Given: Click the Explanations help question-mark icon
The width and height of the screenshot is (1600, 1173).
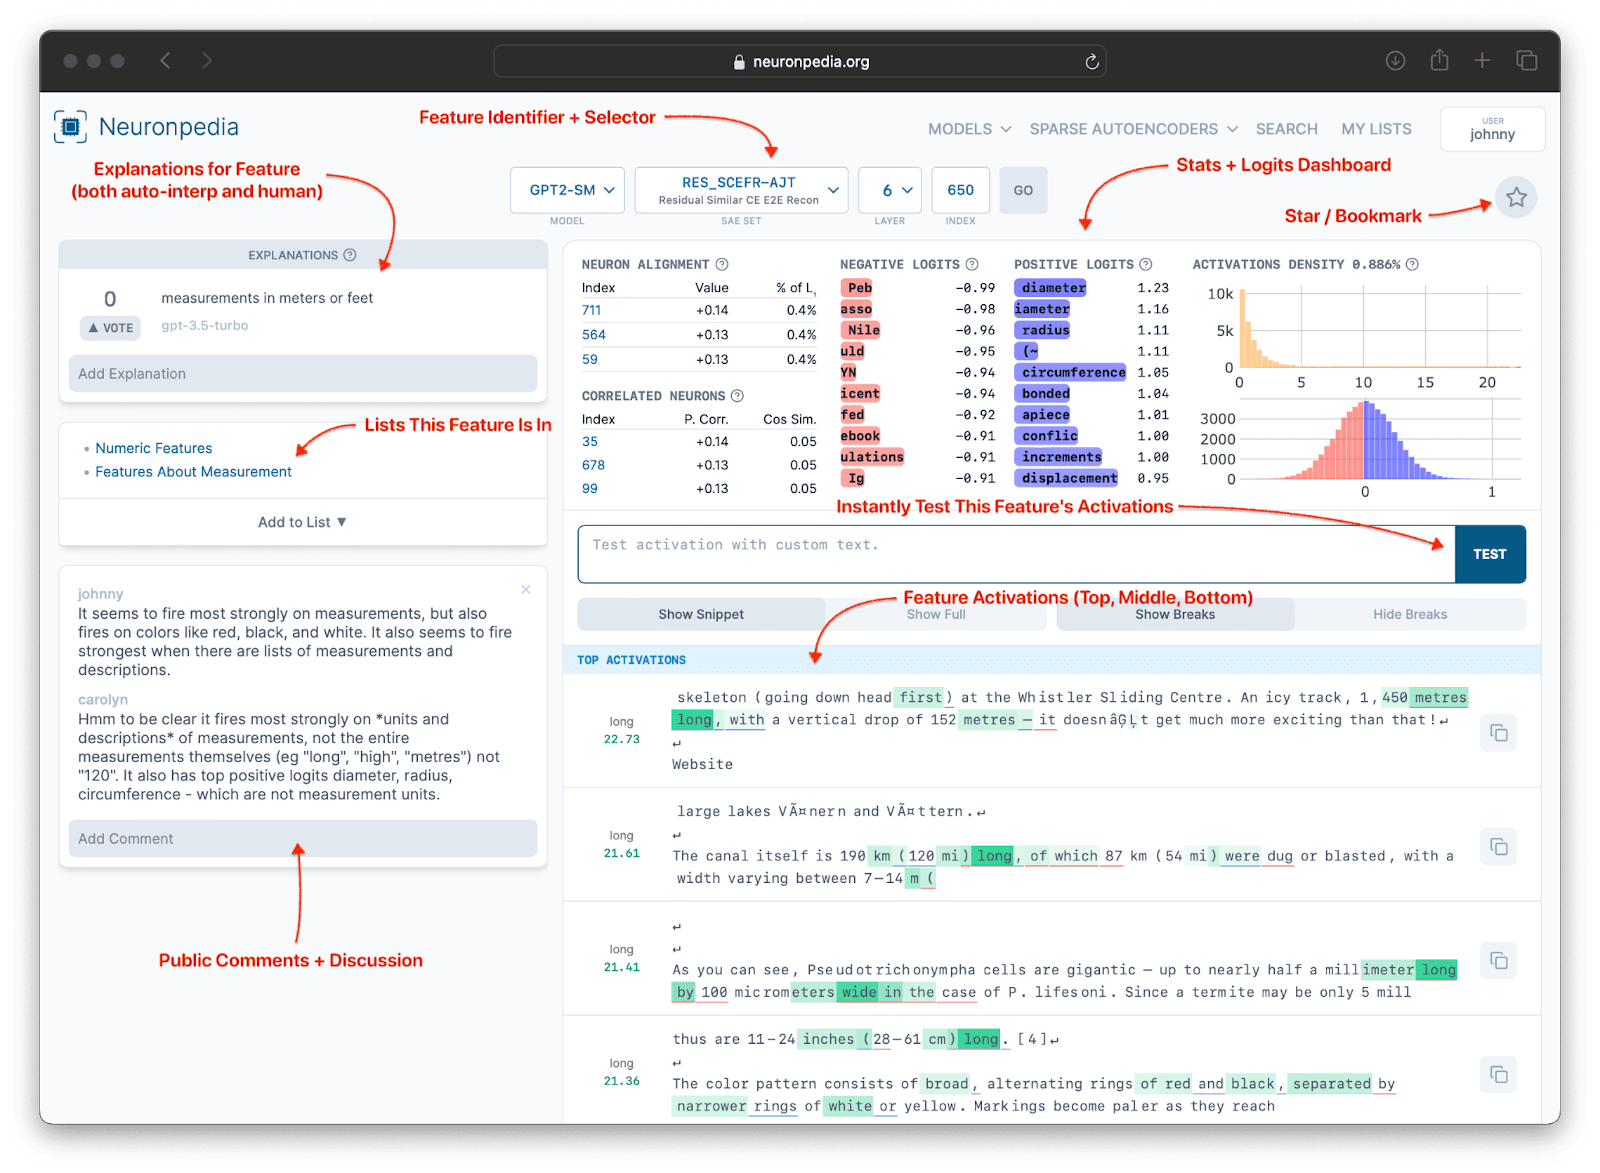Looking at the screenshot, I should click(x=350, y=255).
